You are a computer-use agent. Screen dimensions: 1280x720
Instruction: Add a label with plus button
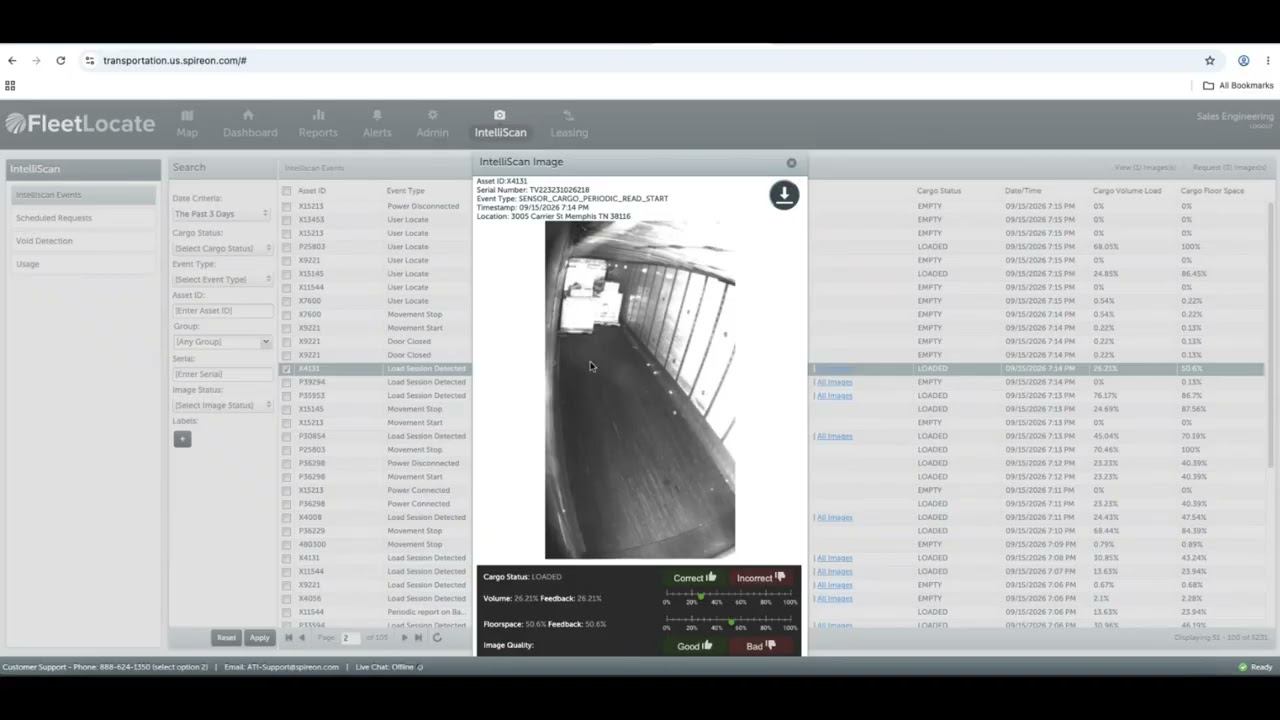182,439
